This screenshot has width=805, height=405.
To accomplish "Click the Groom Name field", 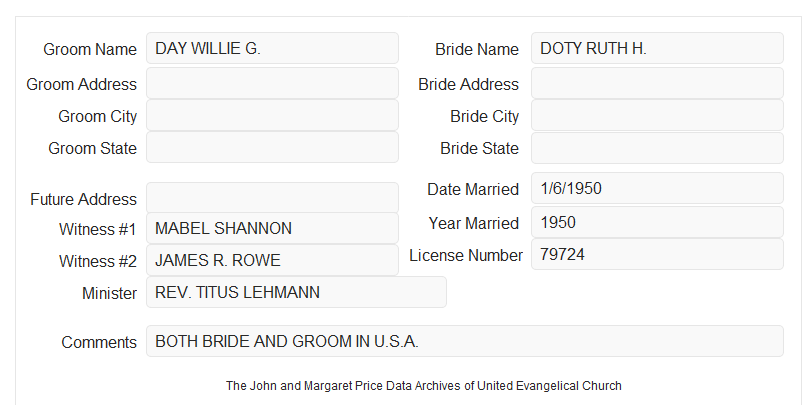I will [272, 48].
